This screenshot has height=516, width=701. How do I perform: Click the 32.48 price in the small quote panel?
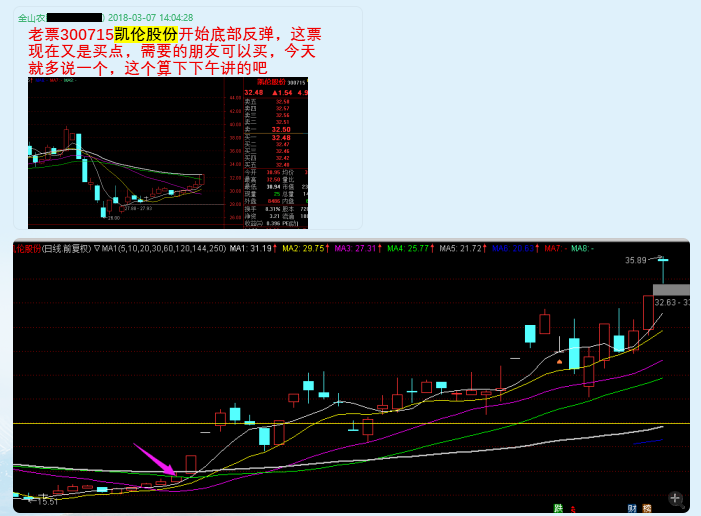[254, 93]
